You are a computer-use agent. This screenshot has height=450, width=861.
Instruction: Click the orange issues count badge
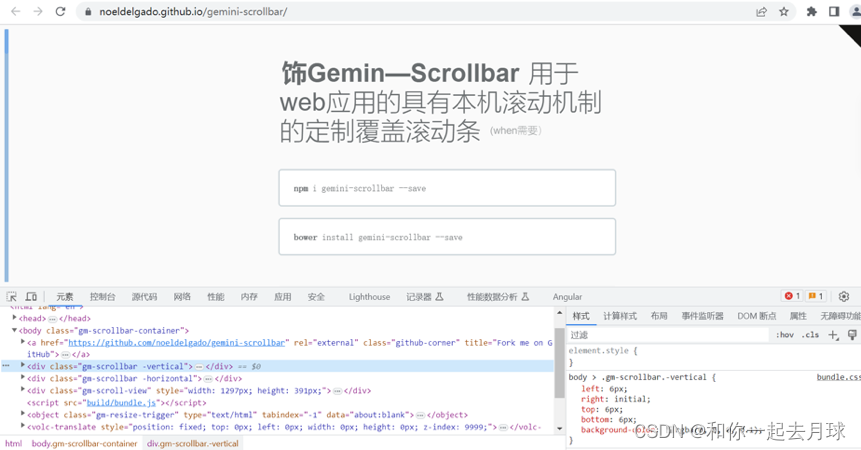815,296
